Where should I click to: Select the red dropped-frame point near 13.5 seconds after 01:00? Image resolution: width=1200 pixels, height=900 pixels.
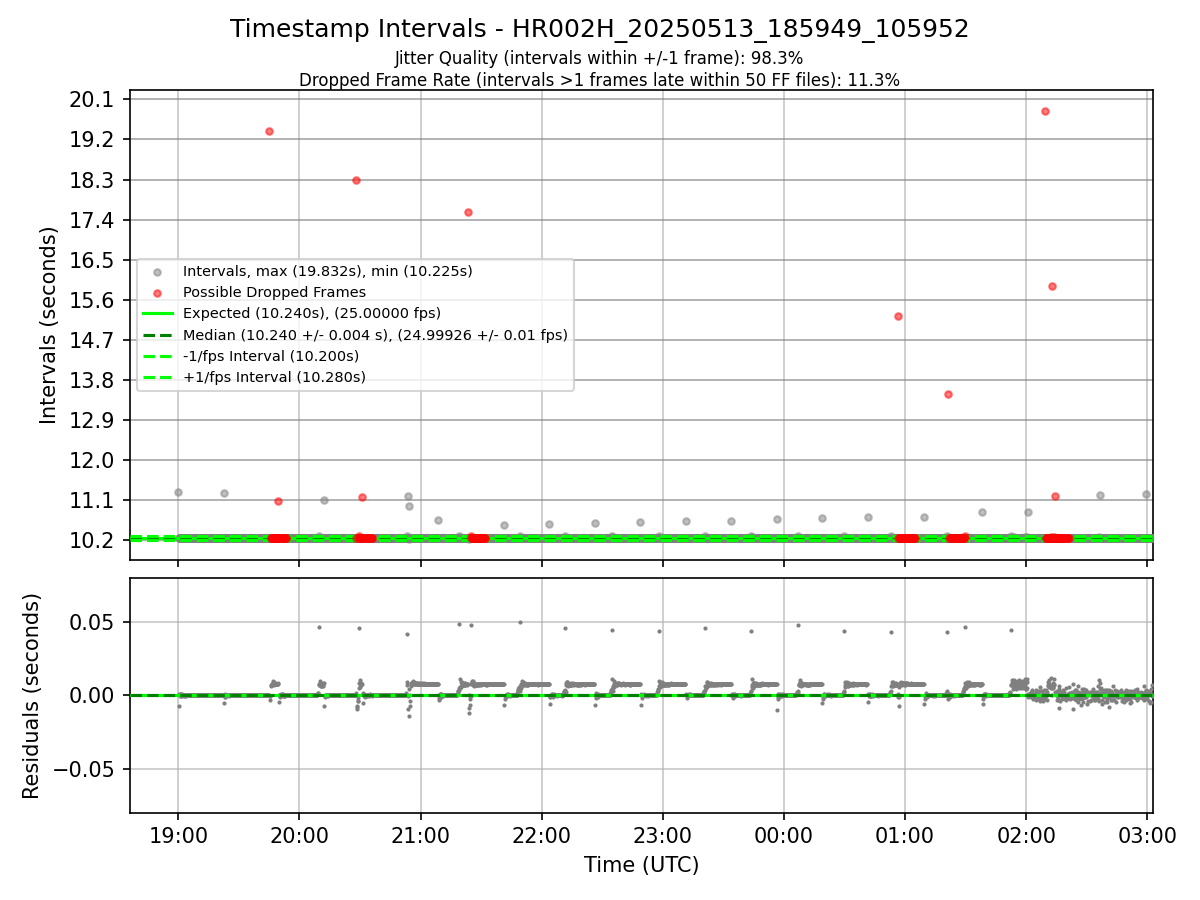pos(948,394)
